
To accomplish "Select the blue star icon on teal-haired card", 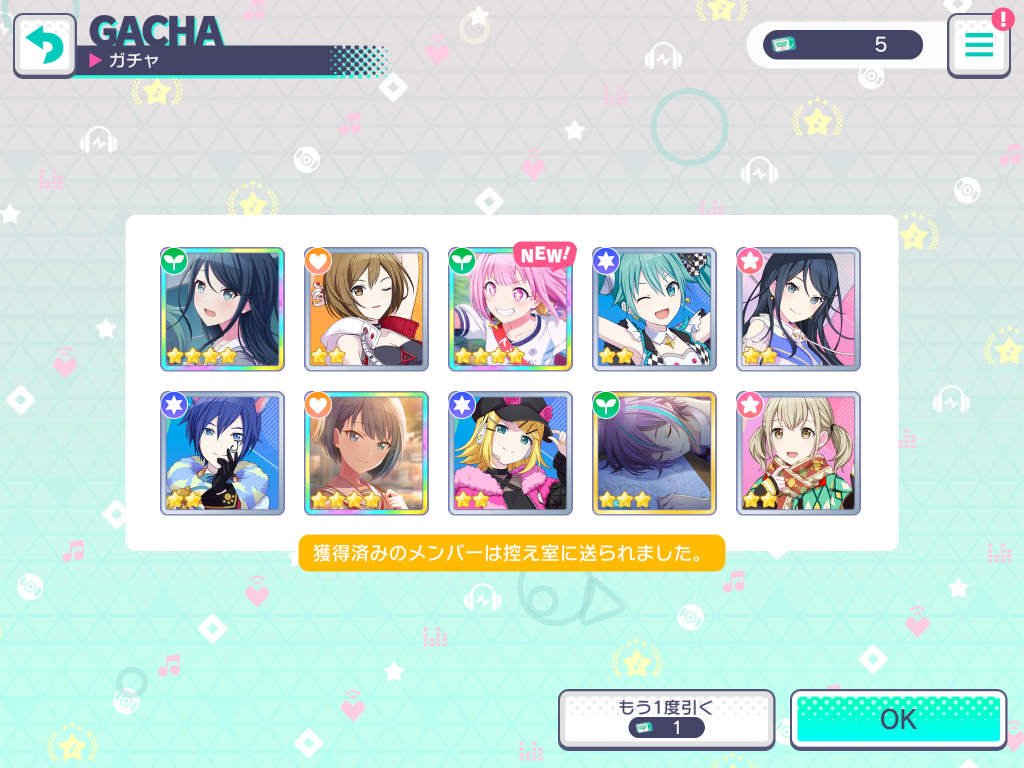I will tap(606, 261).
